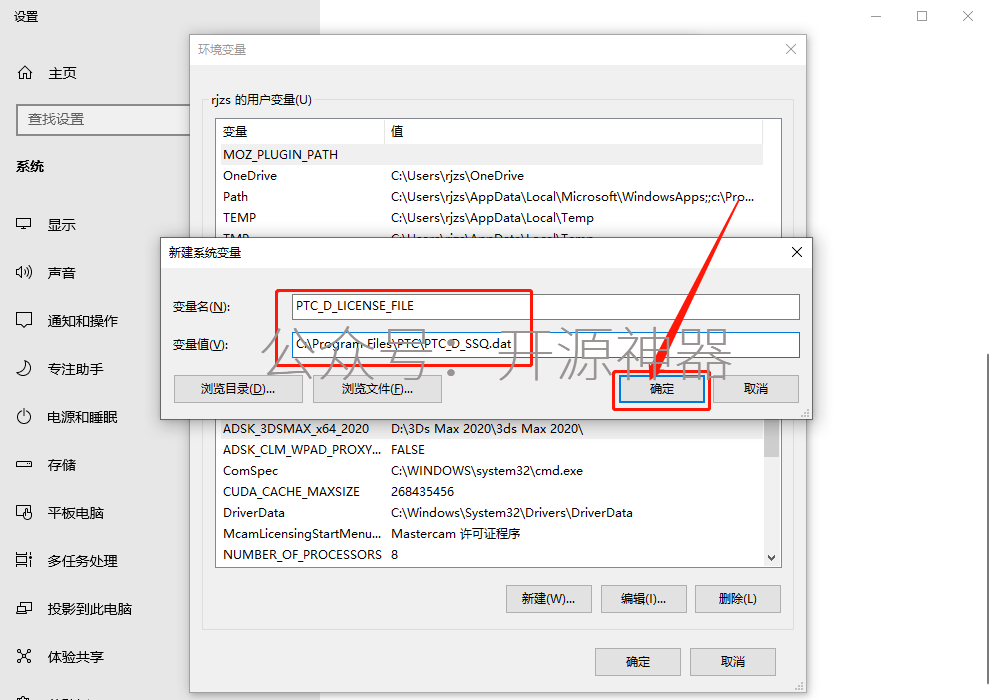Confirm new variable with highlighted 确定 button

[661, 389]
